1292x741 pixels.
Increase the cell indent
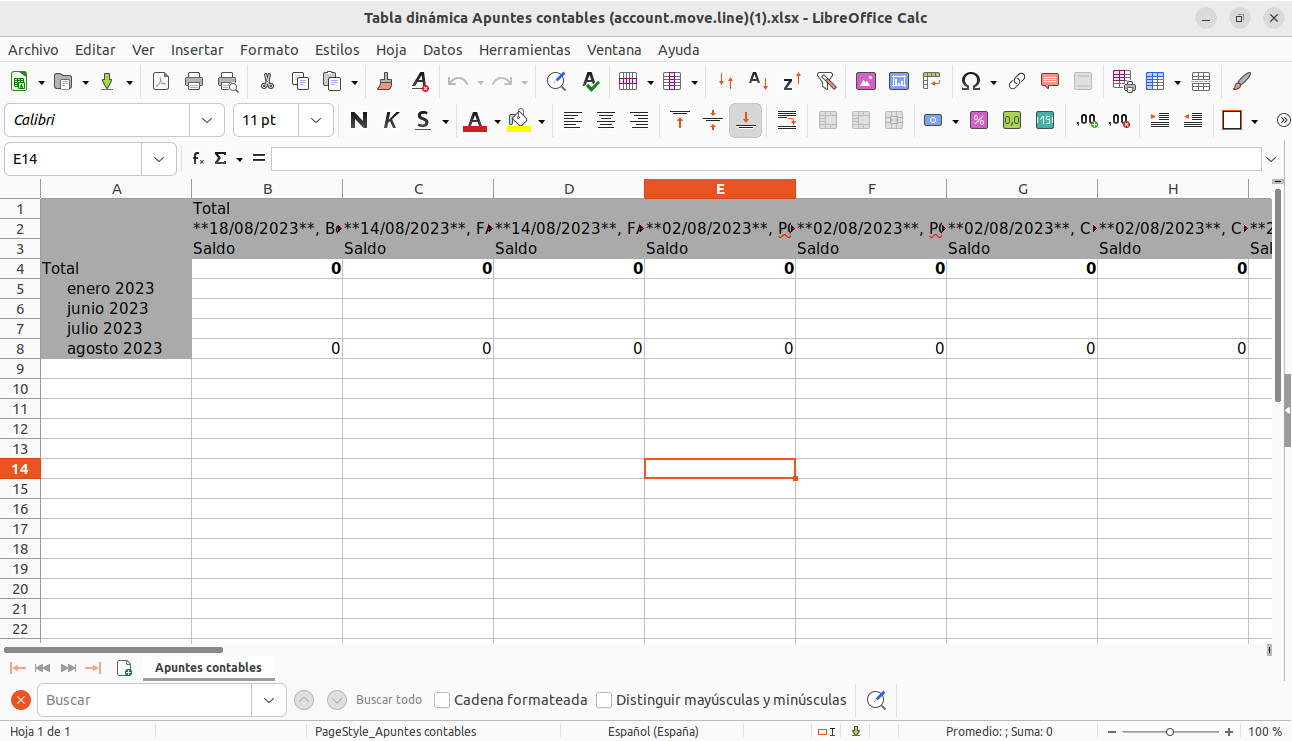1160,120
